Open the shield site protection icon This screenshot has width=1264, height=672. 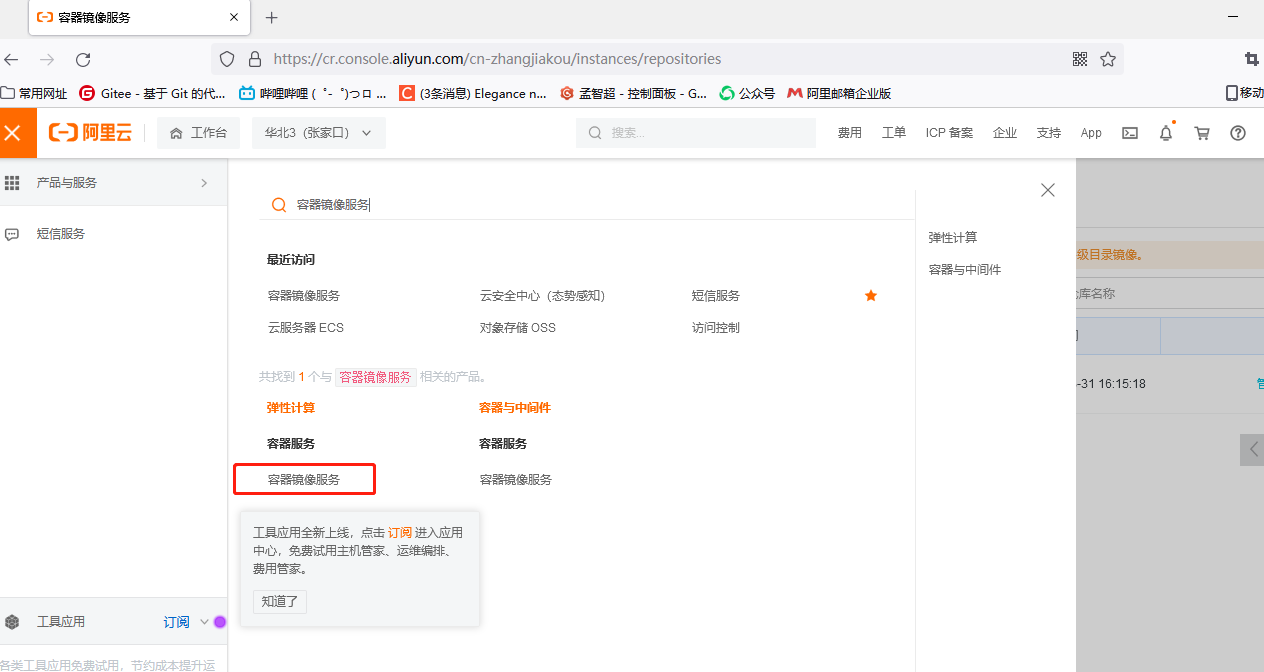pyautogui.click(x=227, y=59)
